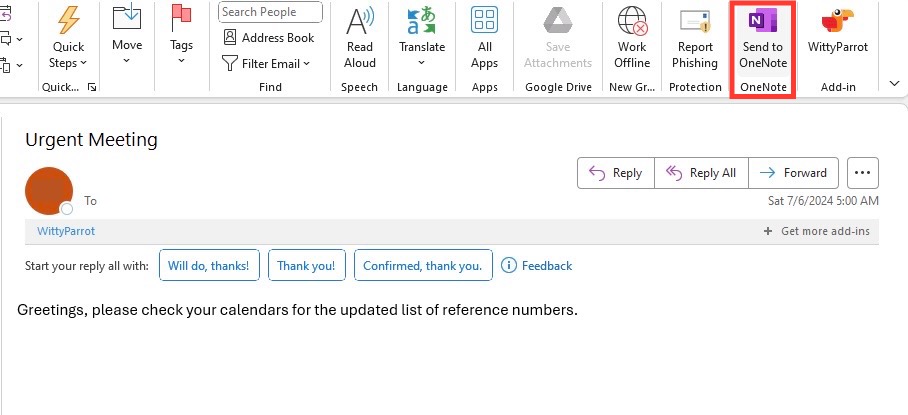Image resolution: width=908 pixels, height=415 pixels.
Task: Reply to the Urgent Meeting email
Action: click(616, 173)
